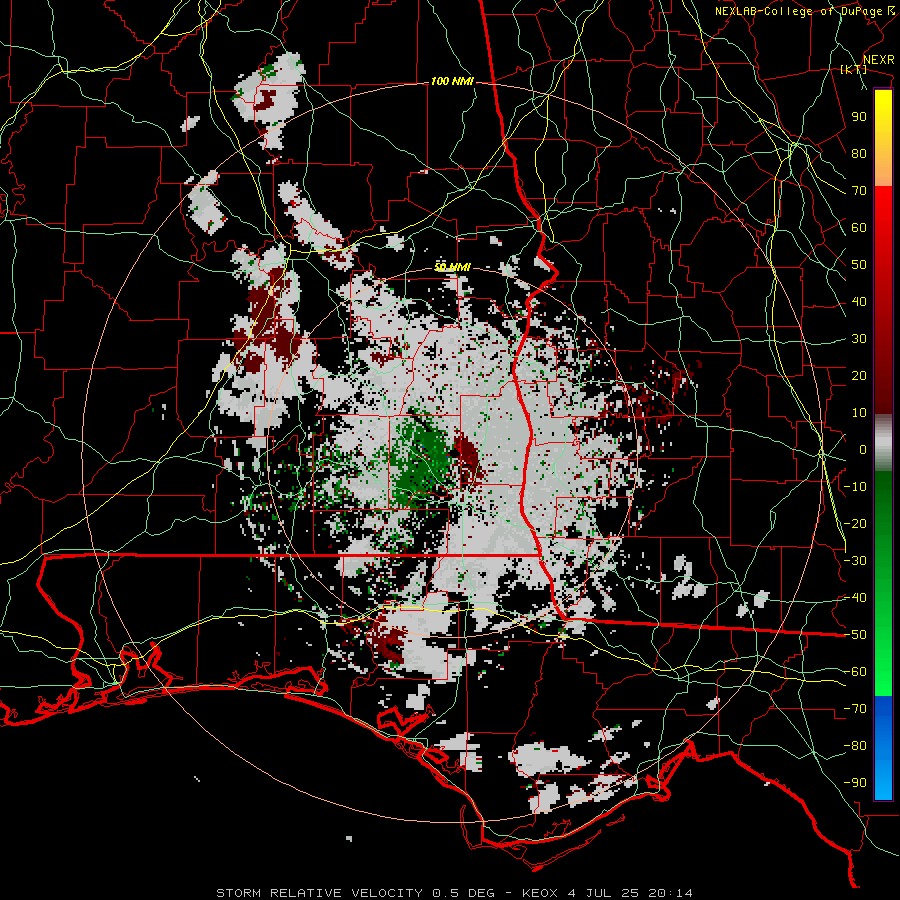This screenshot has width=900, height=900.
Task: Select the -30 value on velocity scale
Action: [855, 561]
